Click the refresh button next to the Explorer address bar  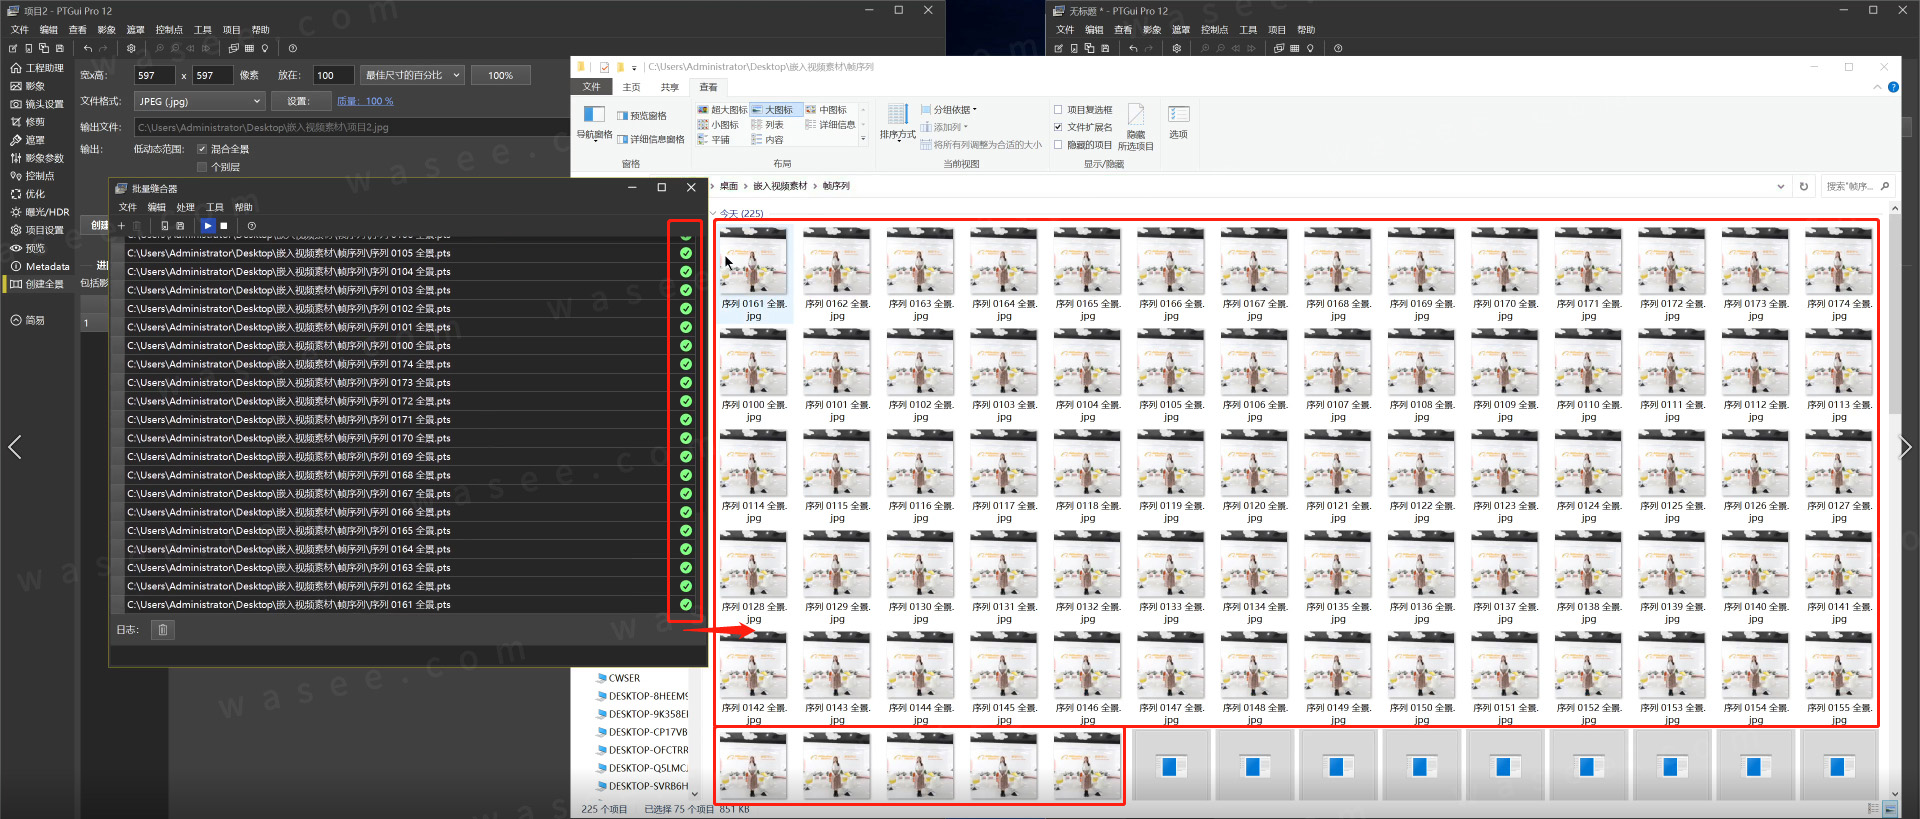[1804, 186]
